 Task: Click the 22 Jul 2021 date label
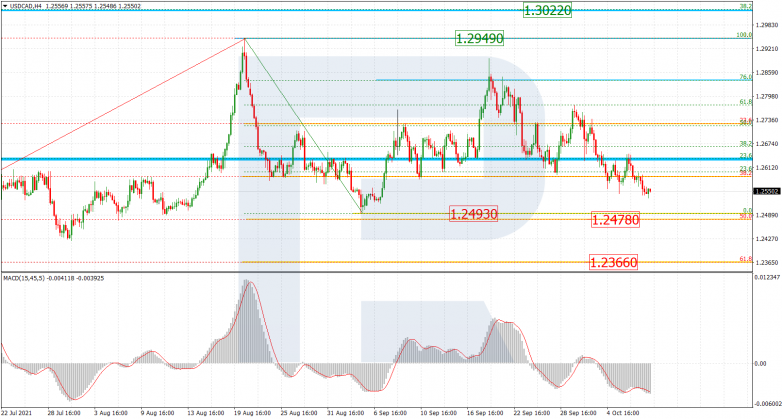16,414
